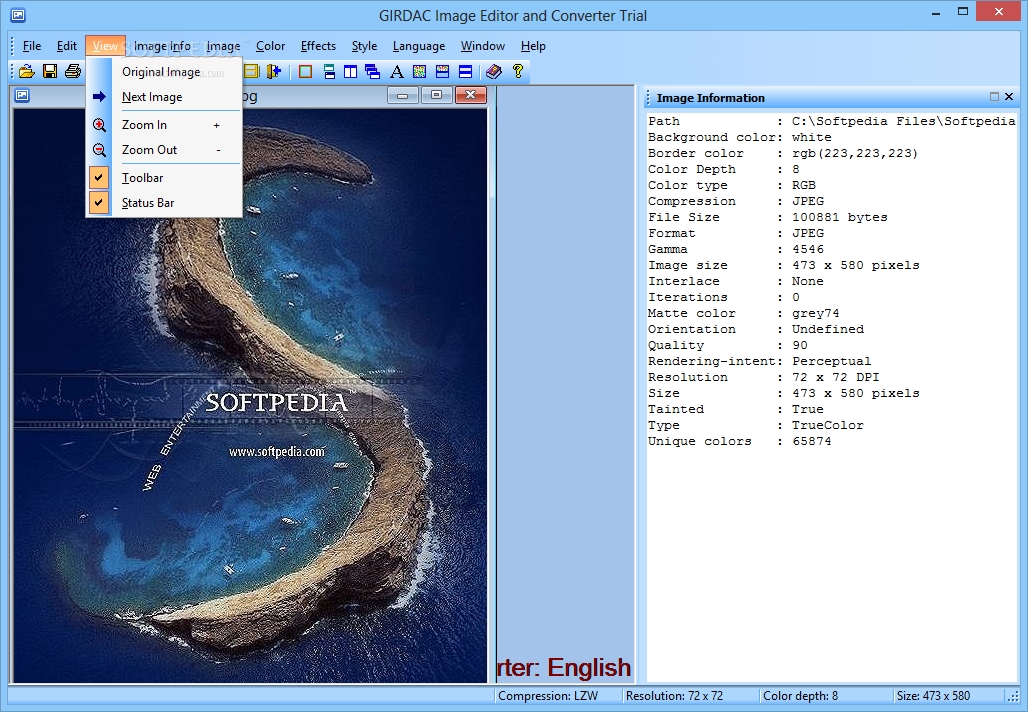
Task: Maximize the image document child window
Action: (x=437, y=96)
